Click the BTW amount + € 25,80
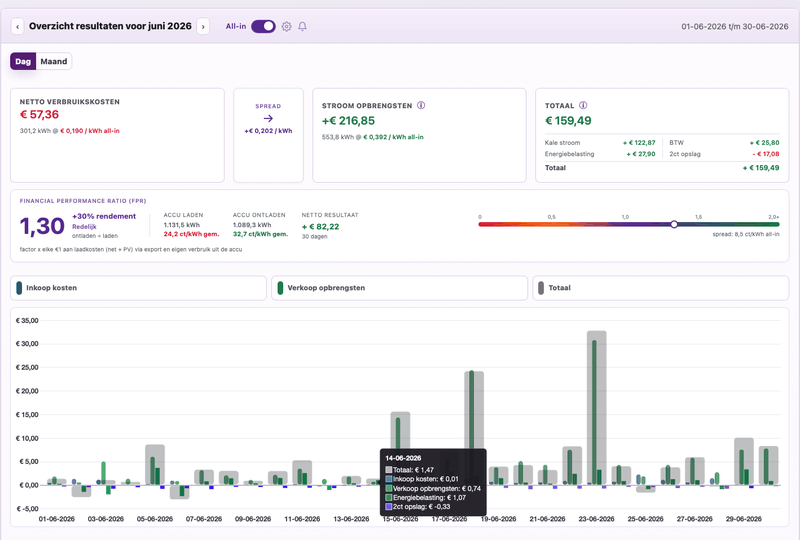Image resolution: width=800 pixels, height=540 pixels. click(764, 143)
